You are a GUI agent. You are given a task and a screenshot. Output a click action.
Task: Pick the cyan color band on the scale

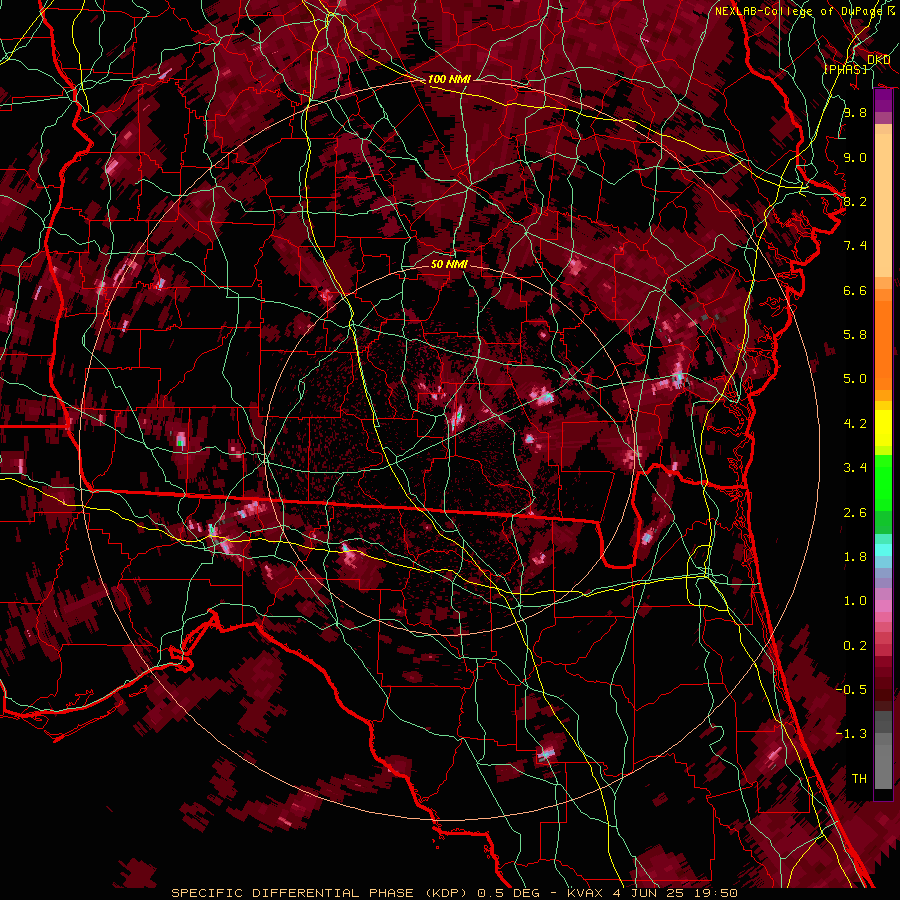click(x=883, y=549)
